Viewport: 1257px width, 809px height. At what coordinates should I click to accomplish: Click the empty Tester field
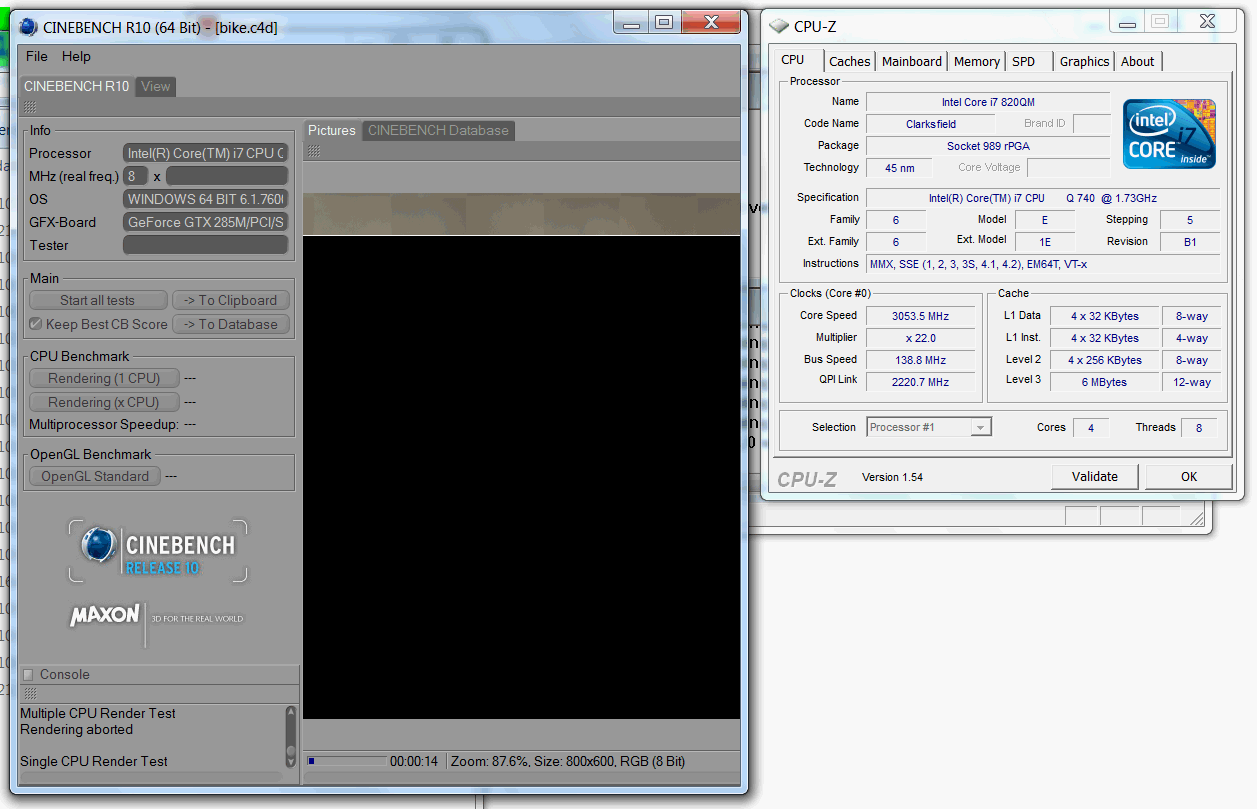click(x=205, y=245)
